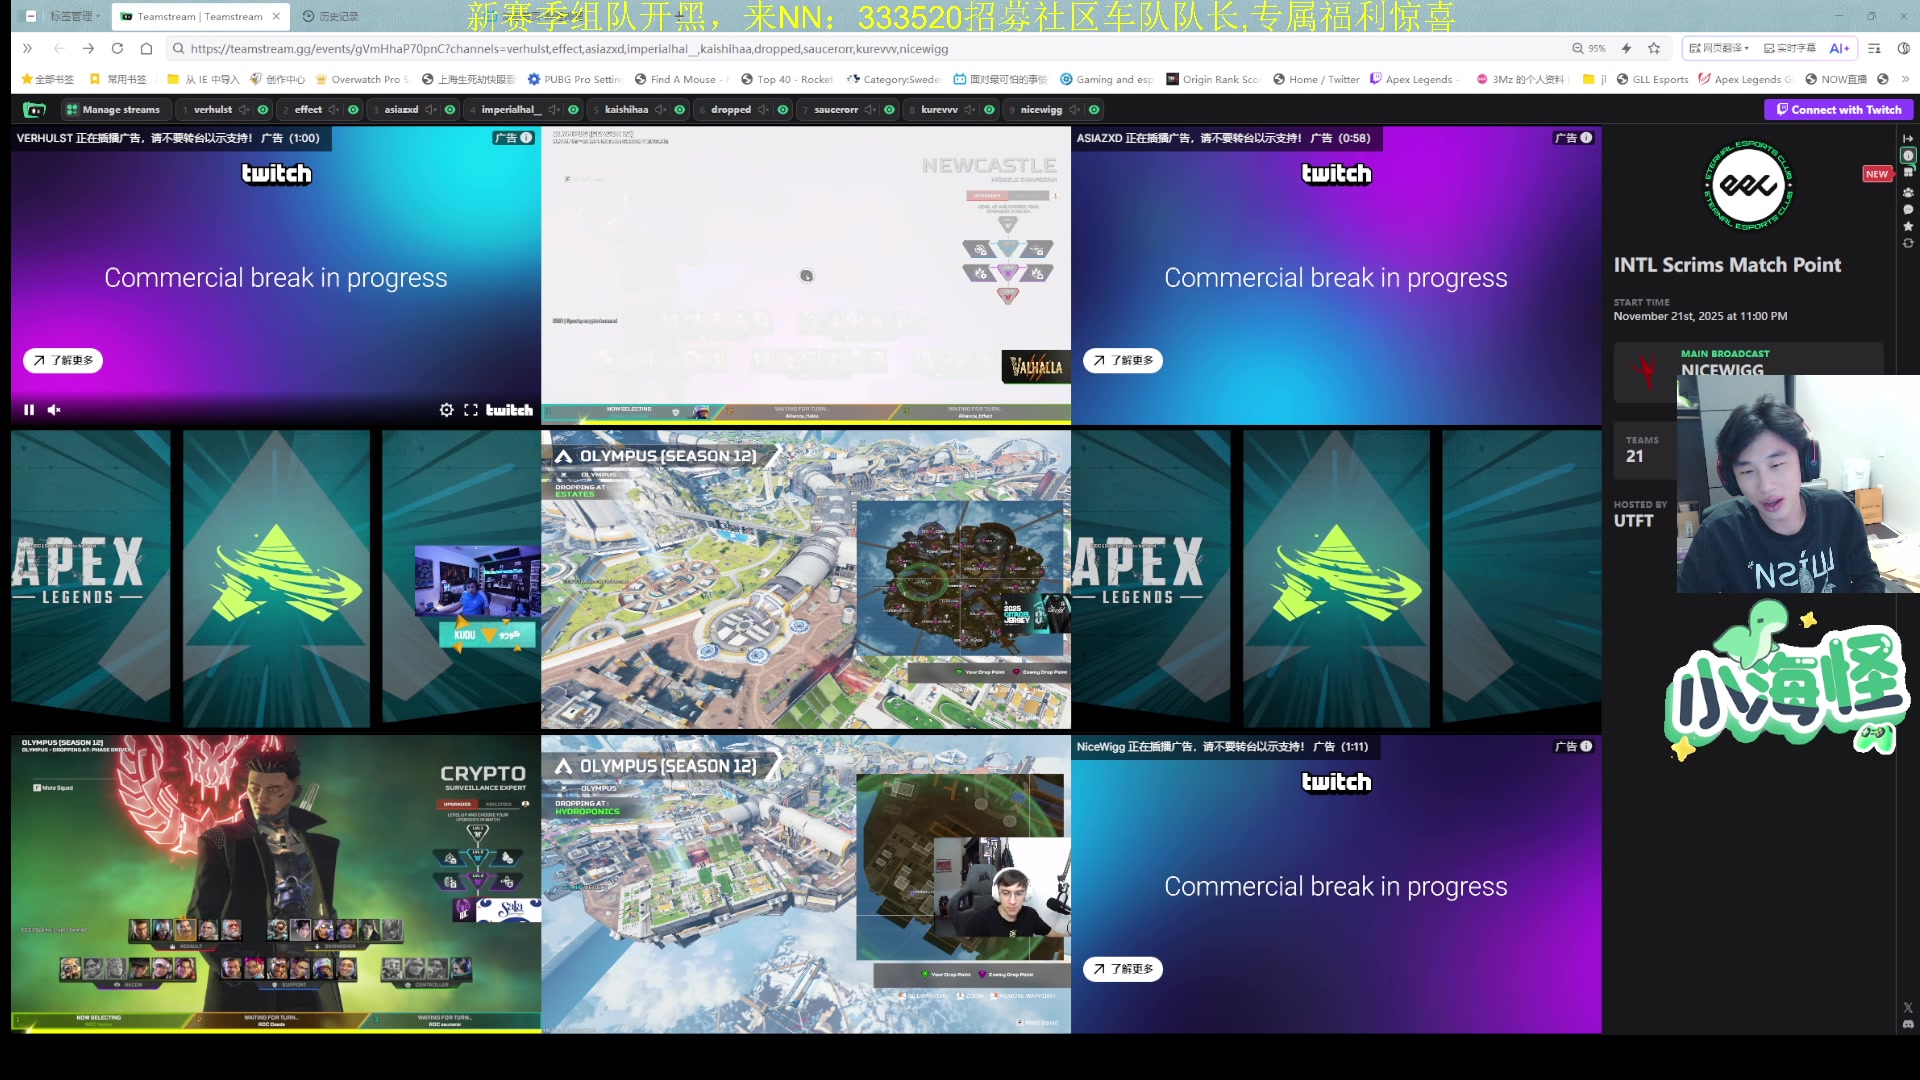1920x1080 pixels.
Task: Click the Teamstream logo icon
Action: click(x=35, y=110)
